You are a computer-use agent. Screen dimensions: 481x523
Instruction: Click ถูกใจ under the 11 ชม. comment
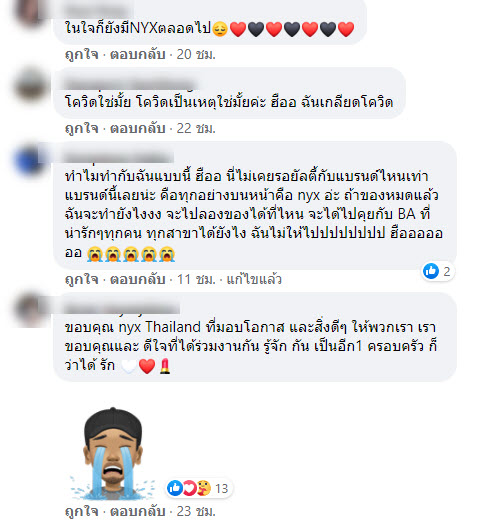82,279
